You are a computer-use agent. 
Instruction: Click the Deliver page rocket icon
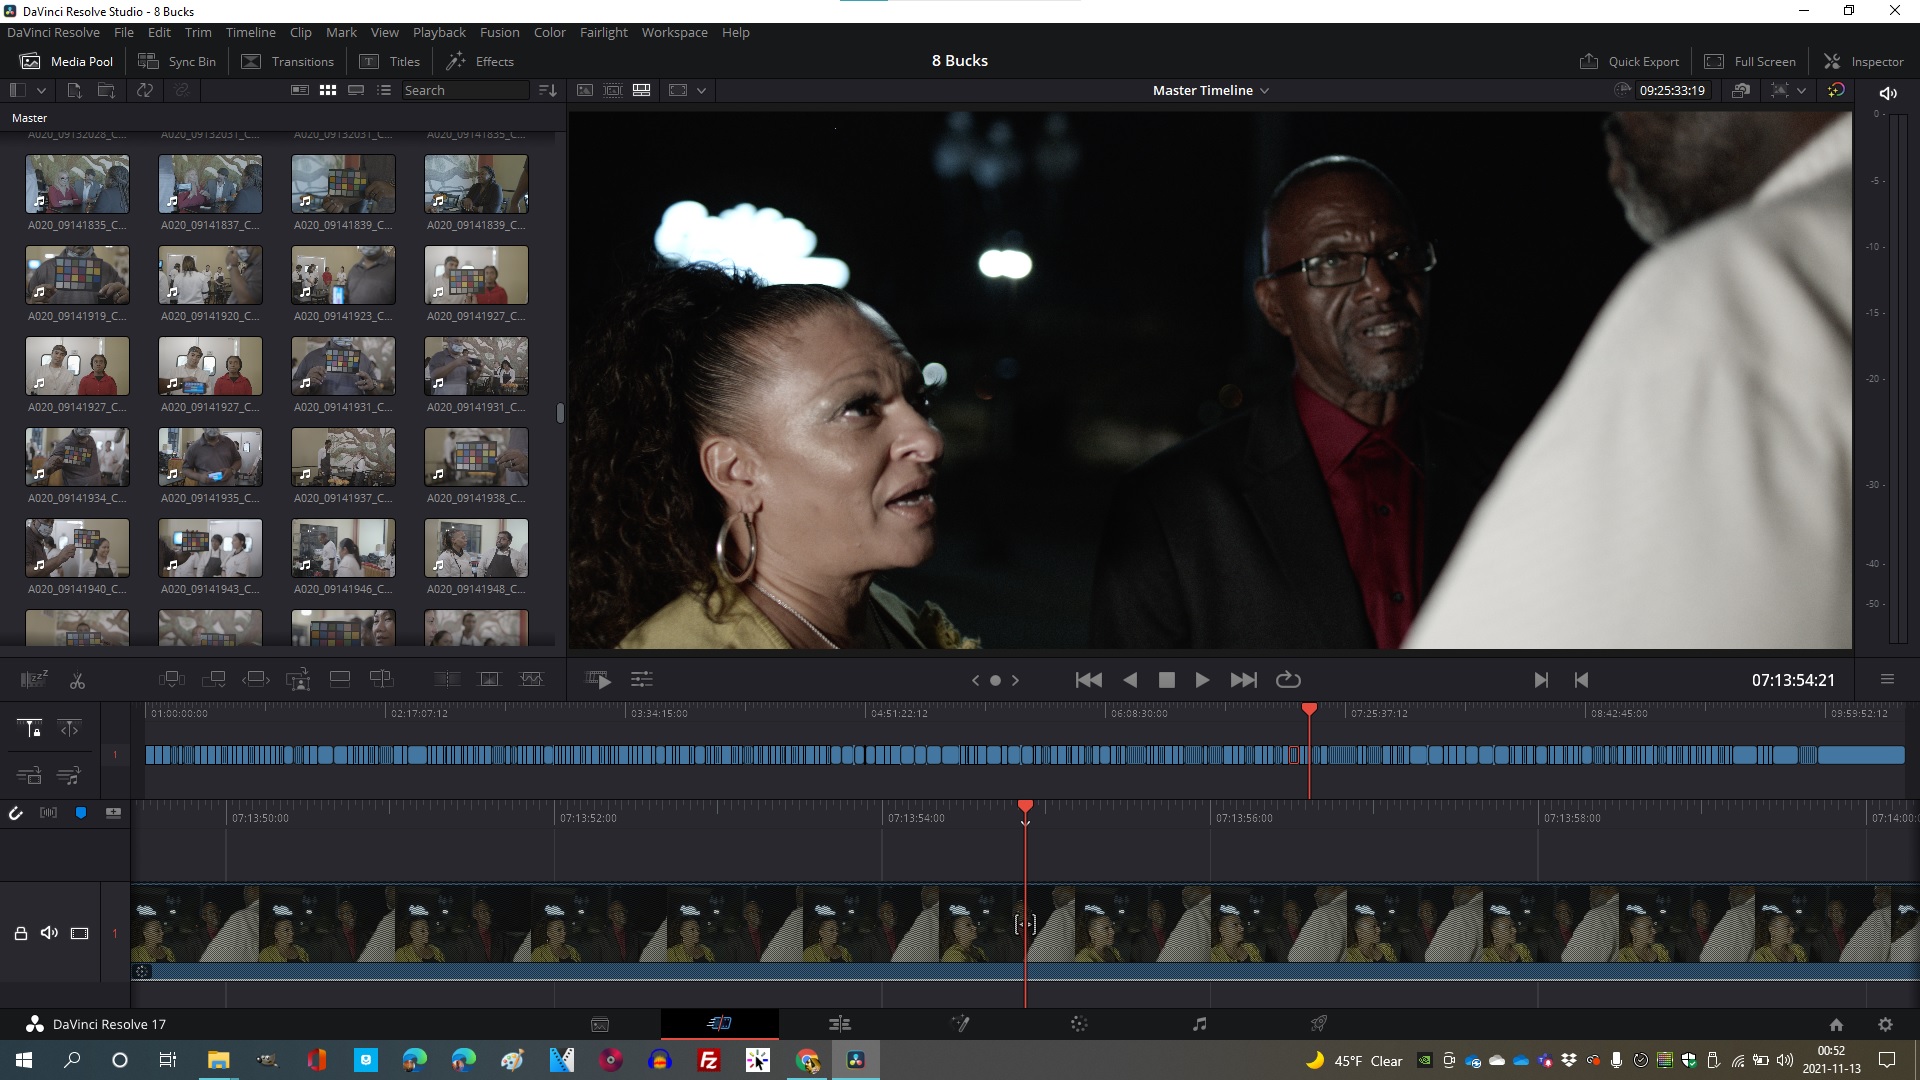click(x=1318, y=1024)
